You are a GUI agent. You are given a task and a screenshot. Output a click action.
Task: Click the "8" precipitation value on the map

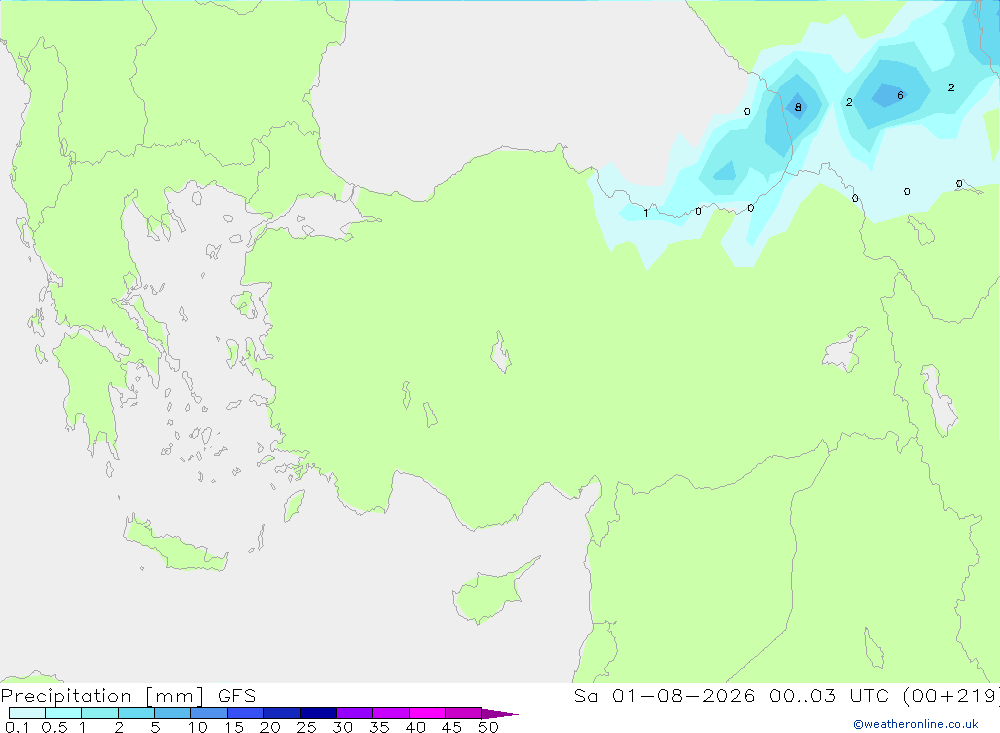pos(798,107)
